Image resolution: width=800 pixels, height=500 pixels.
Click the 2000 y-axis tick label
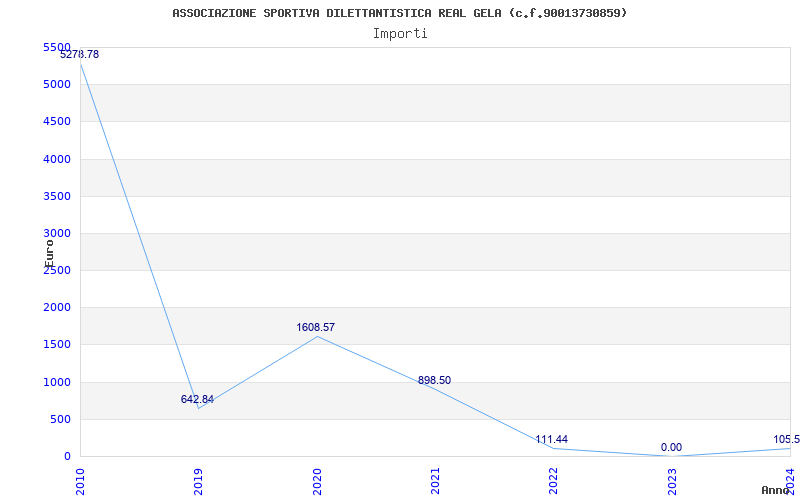[x=57, y=308]
